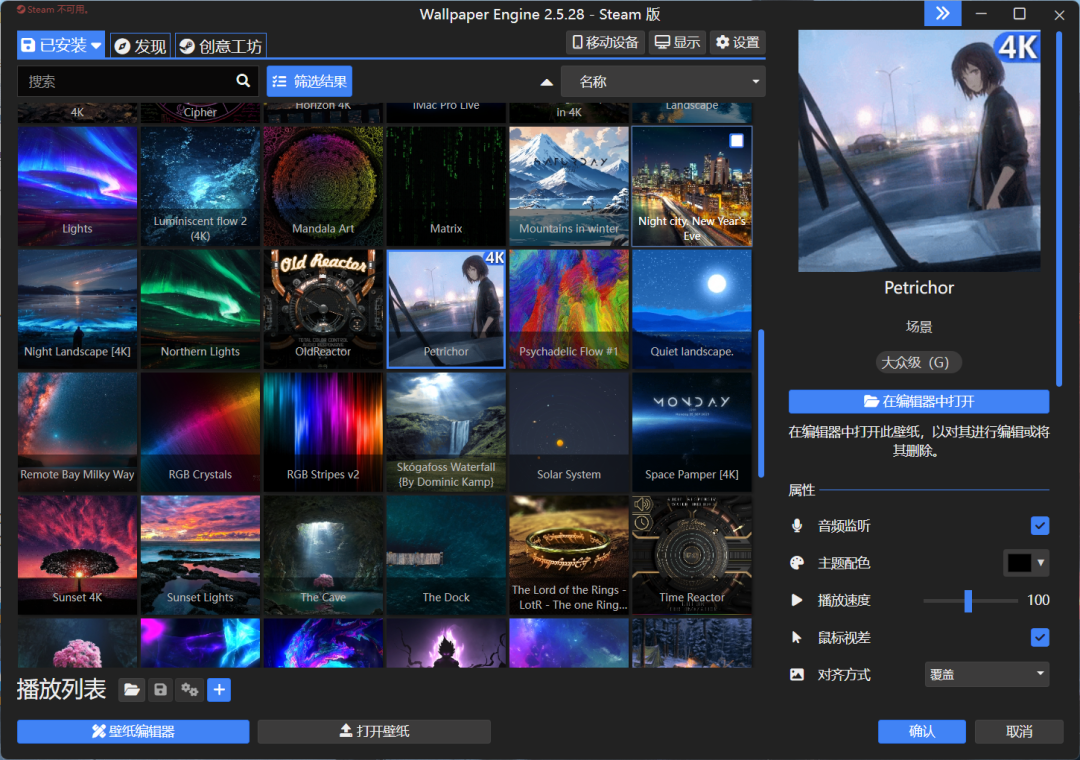This screenshot has width=1080, height=760.
Task: Select the Matrix wallpaper thumbnail
Action: pos(446,185)
